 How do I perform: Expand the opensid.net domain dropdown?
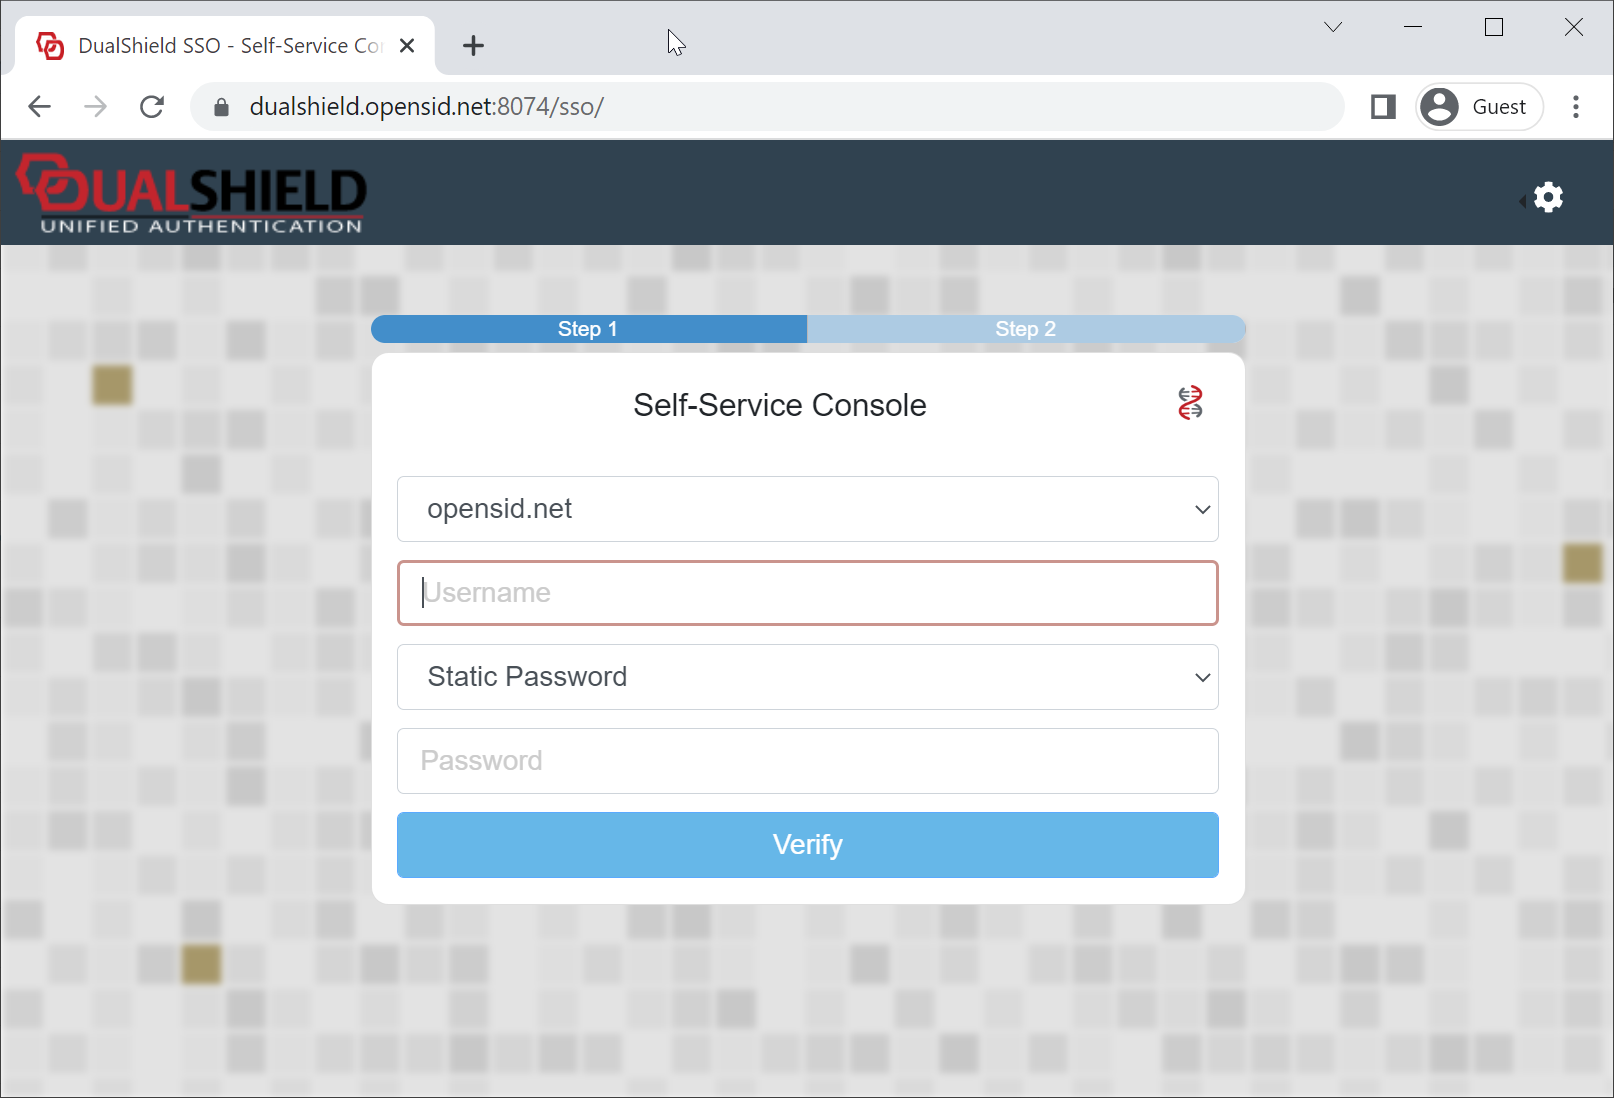click(807, 509)
